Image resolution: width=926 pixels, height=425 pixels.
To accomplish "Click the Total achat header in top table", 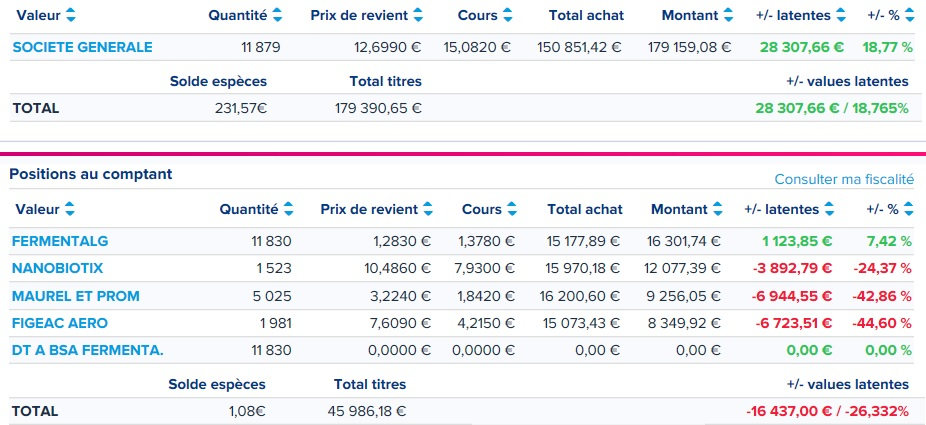I will [586, 16].
